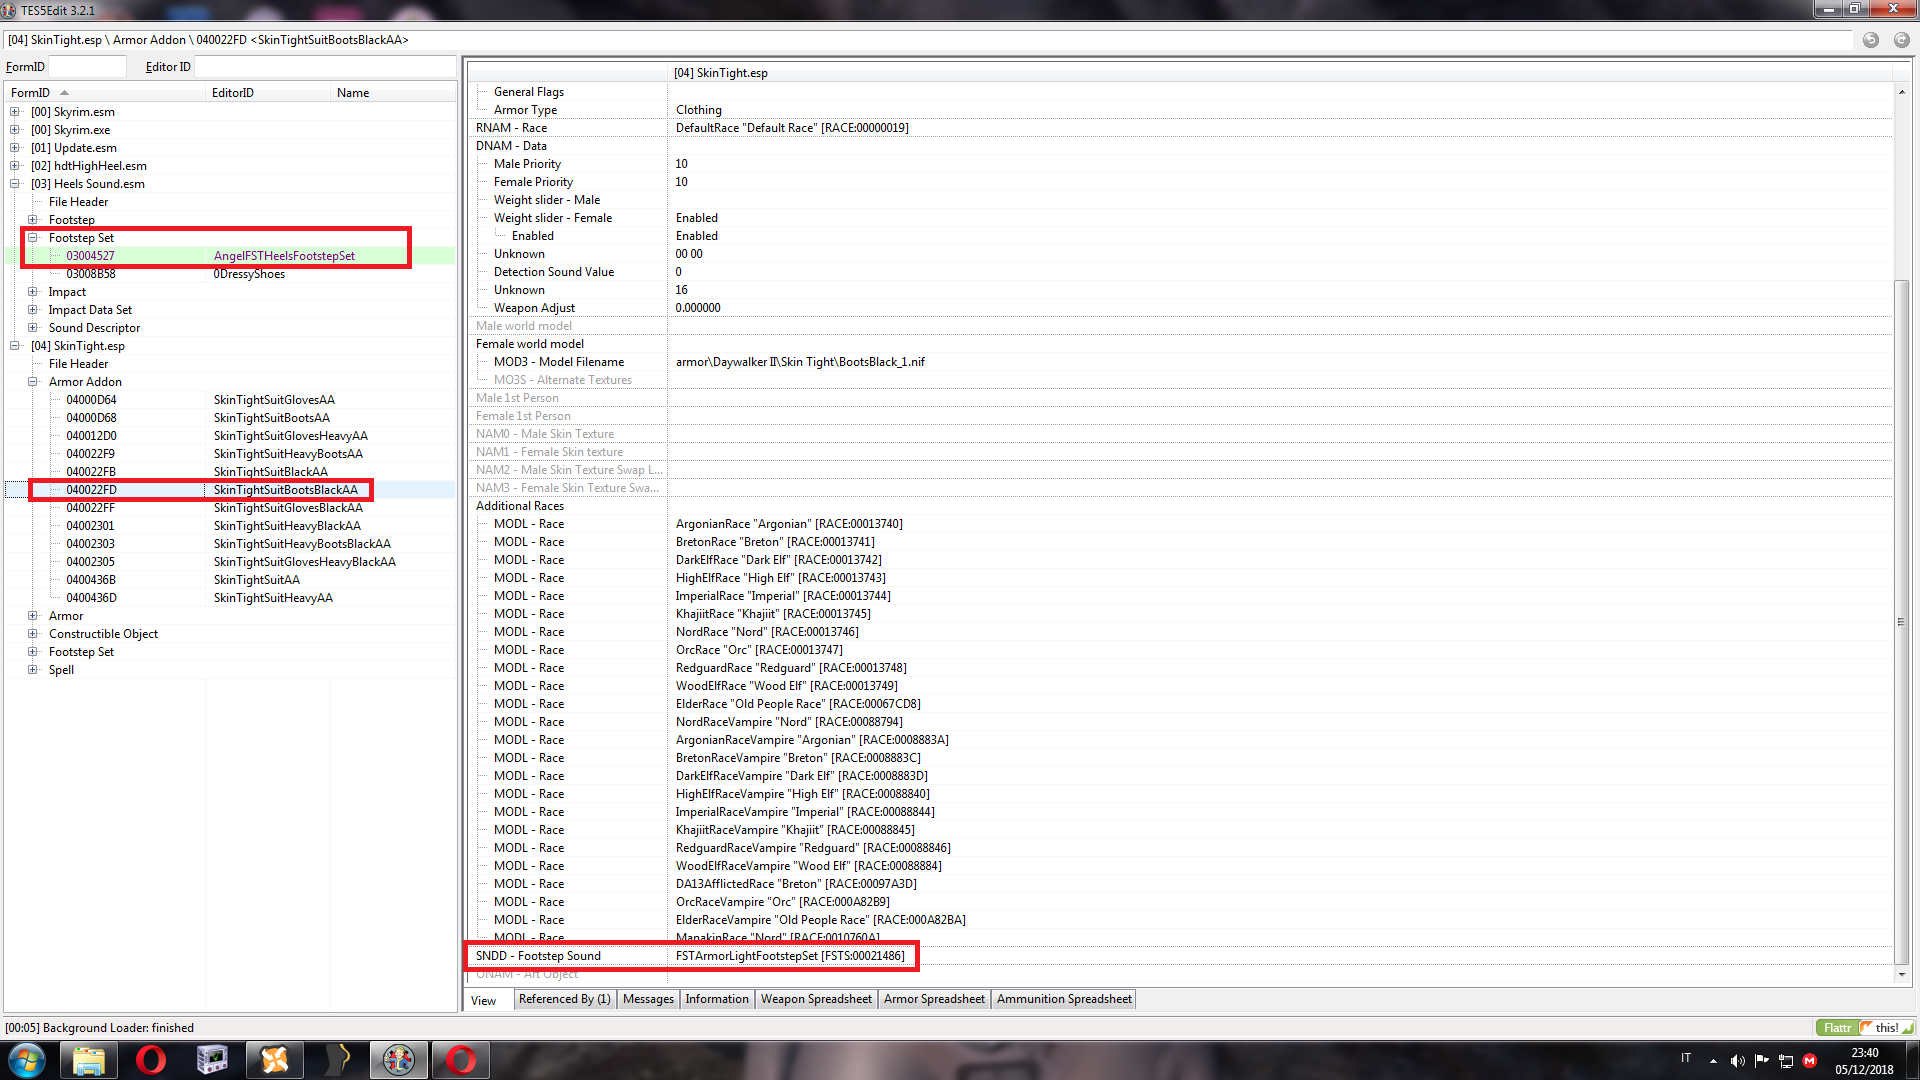Open Action Center flag tray icon
Screen dimensions: 1920x1080
click(x=1761, y=1060)
